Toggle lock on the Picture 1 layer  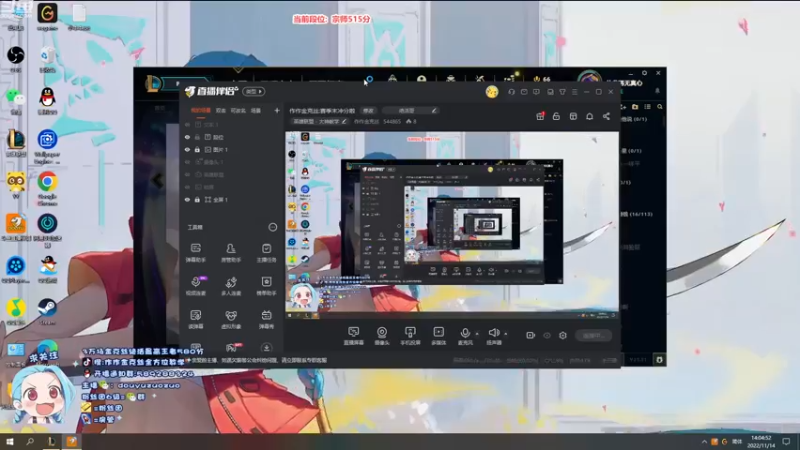pyautogui.click(x=197, y=149)
